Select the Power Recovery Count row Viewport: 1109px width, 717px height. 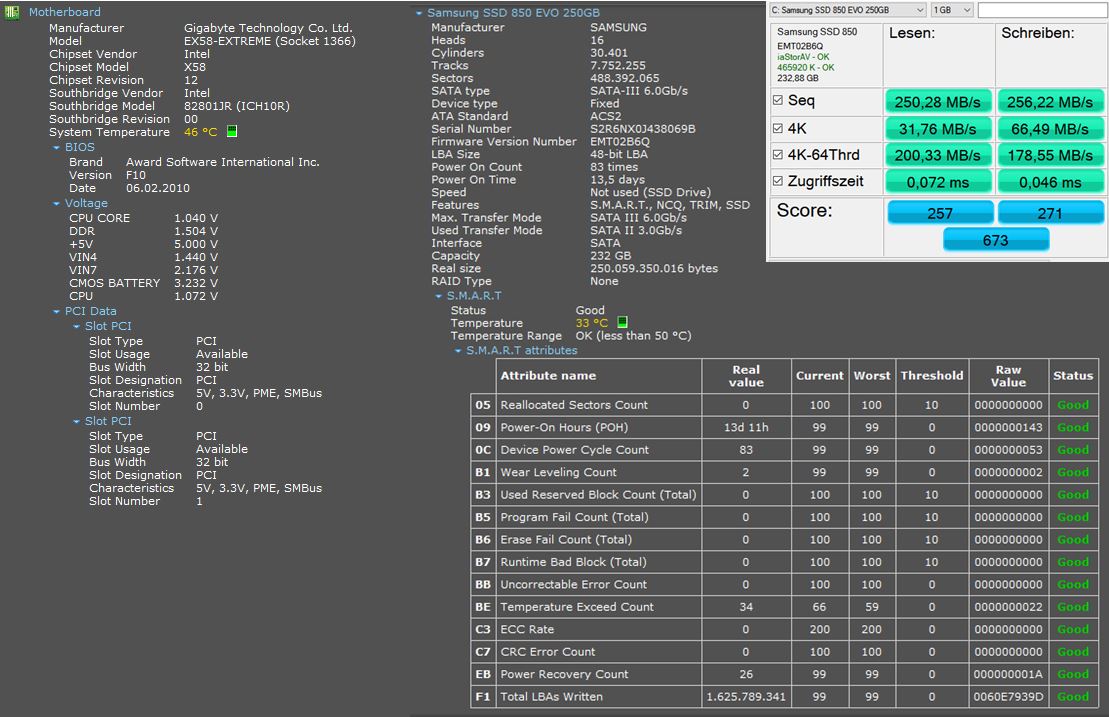(x=784, y=675)
